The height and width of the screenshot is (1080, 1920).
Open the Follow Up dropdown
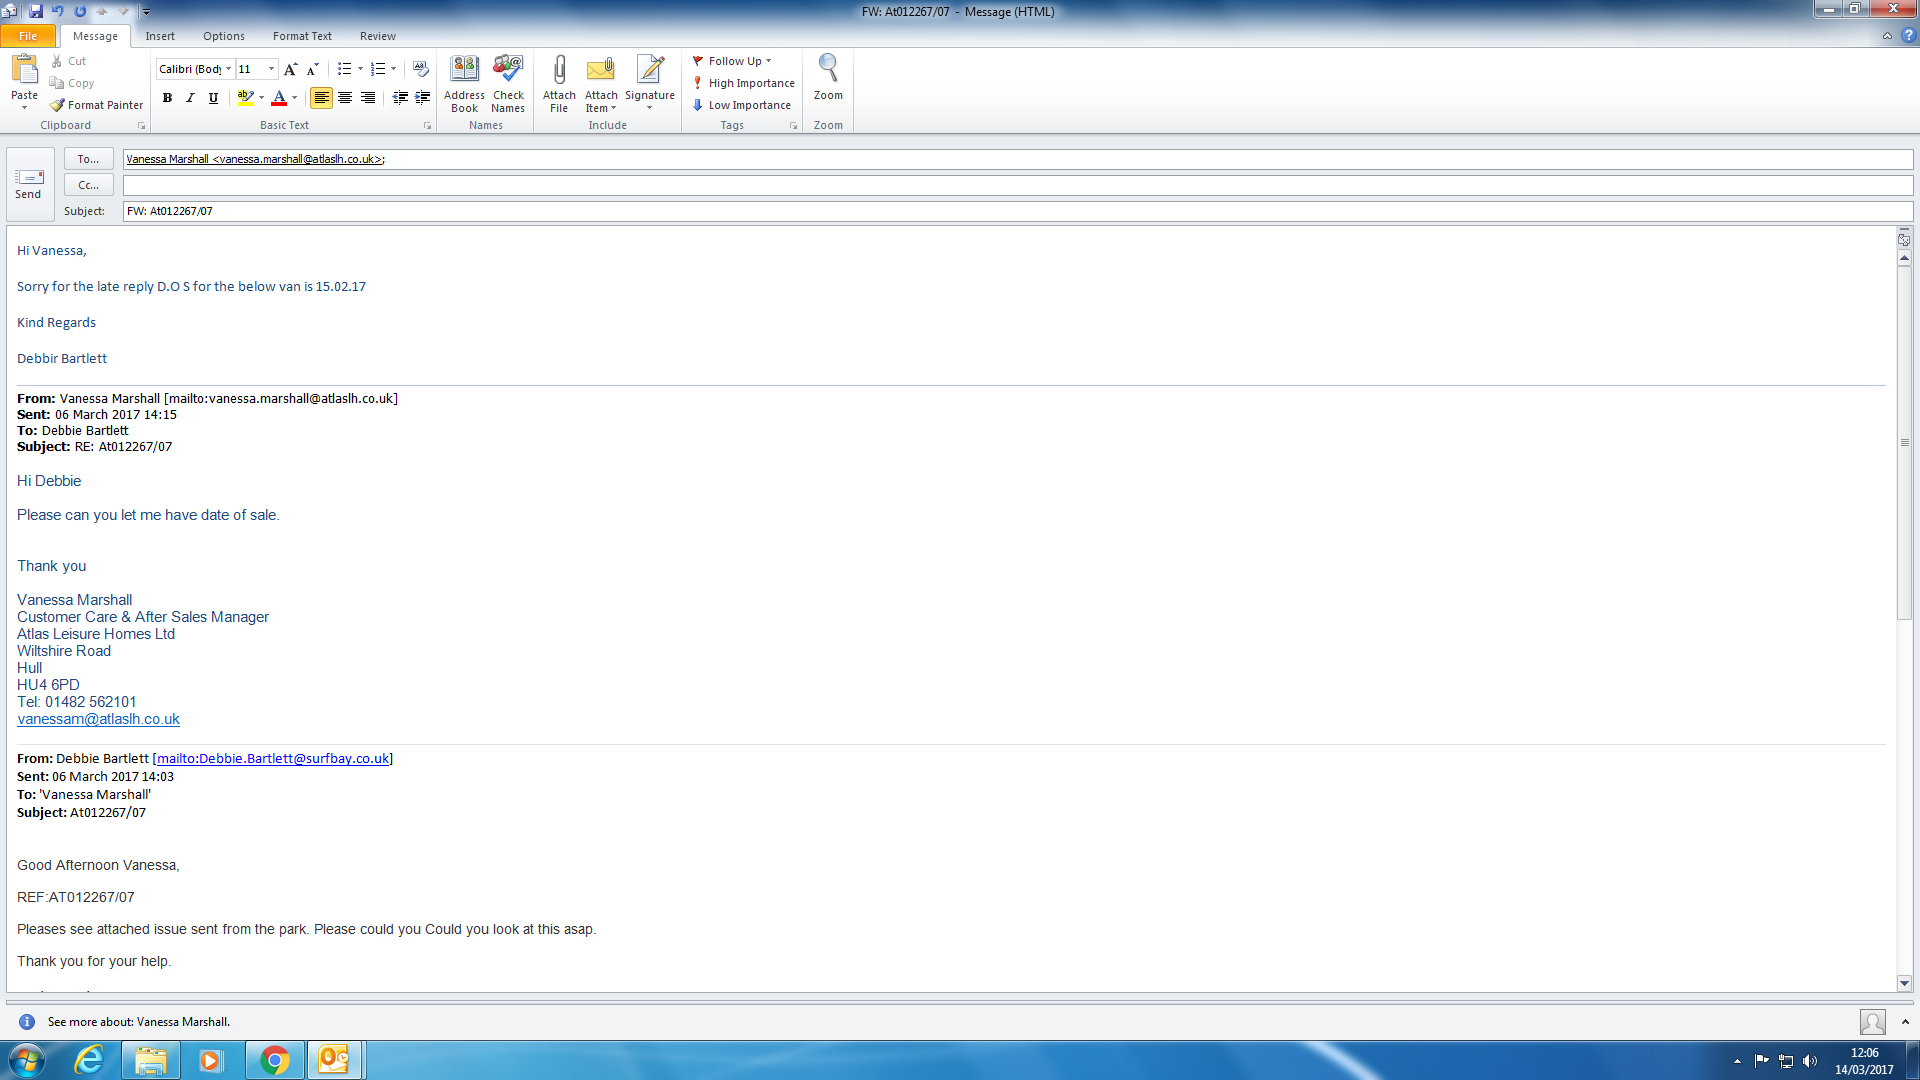click(x=732, y=61)
